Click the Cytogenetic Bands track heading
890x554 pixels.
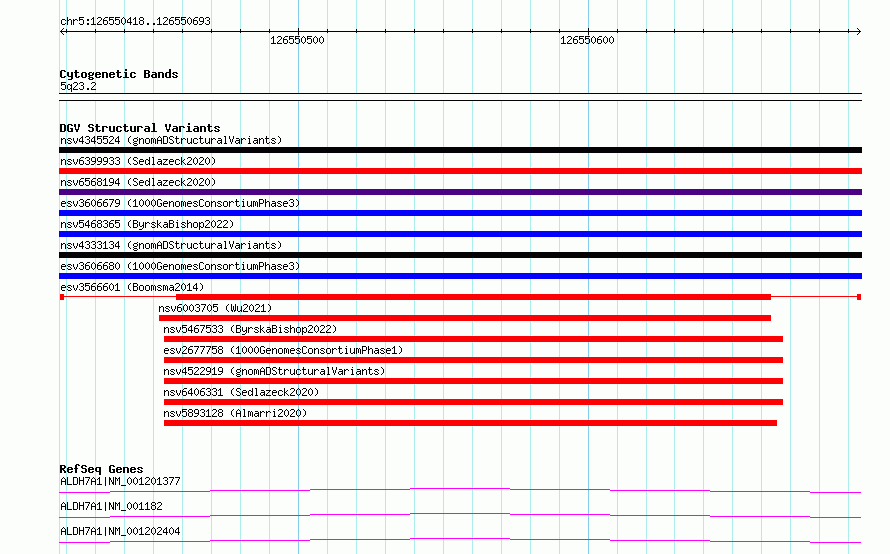pos(119,74)
